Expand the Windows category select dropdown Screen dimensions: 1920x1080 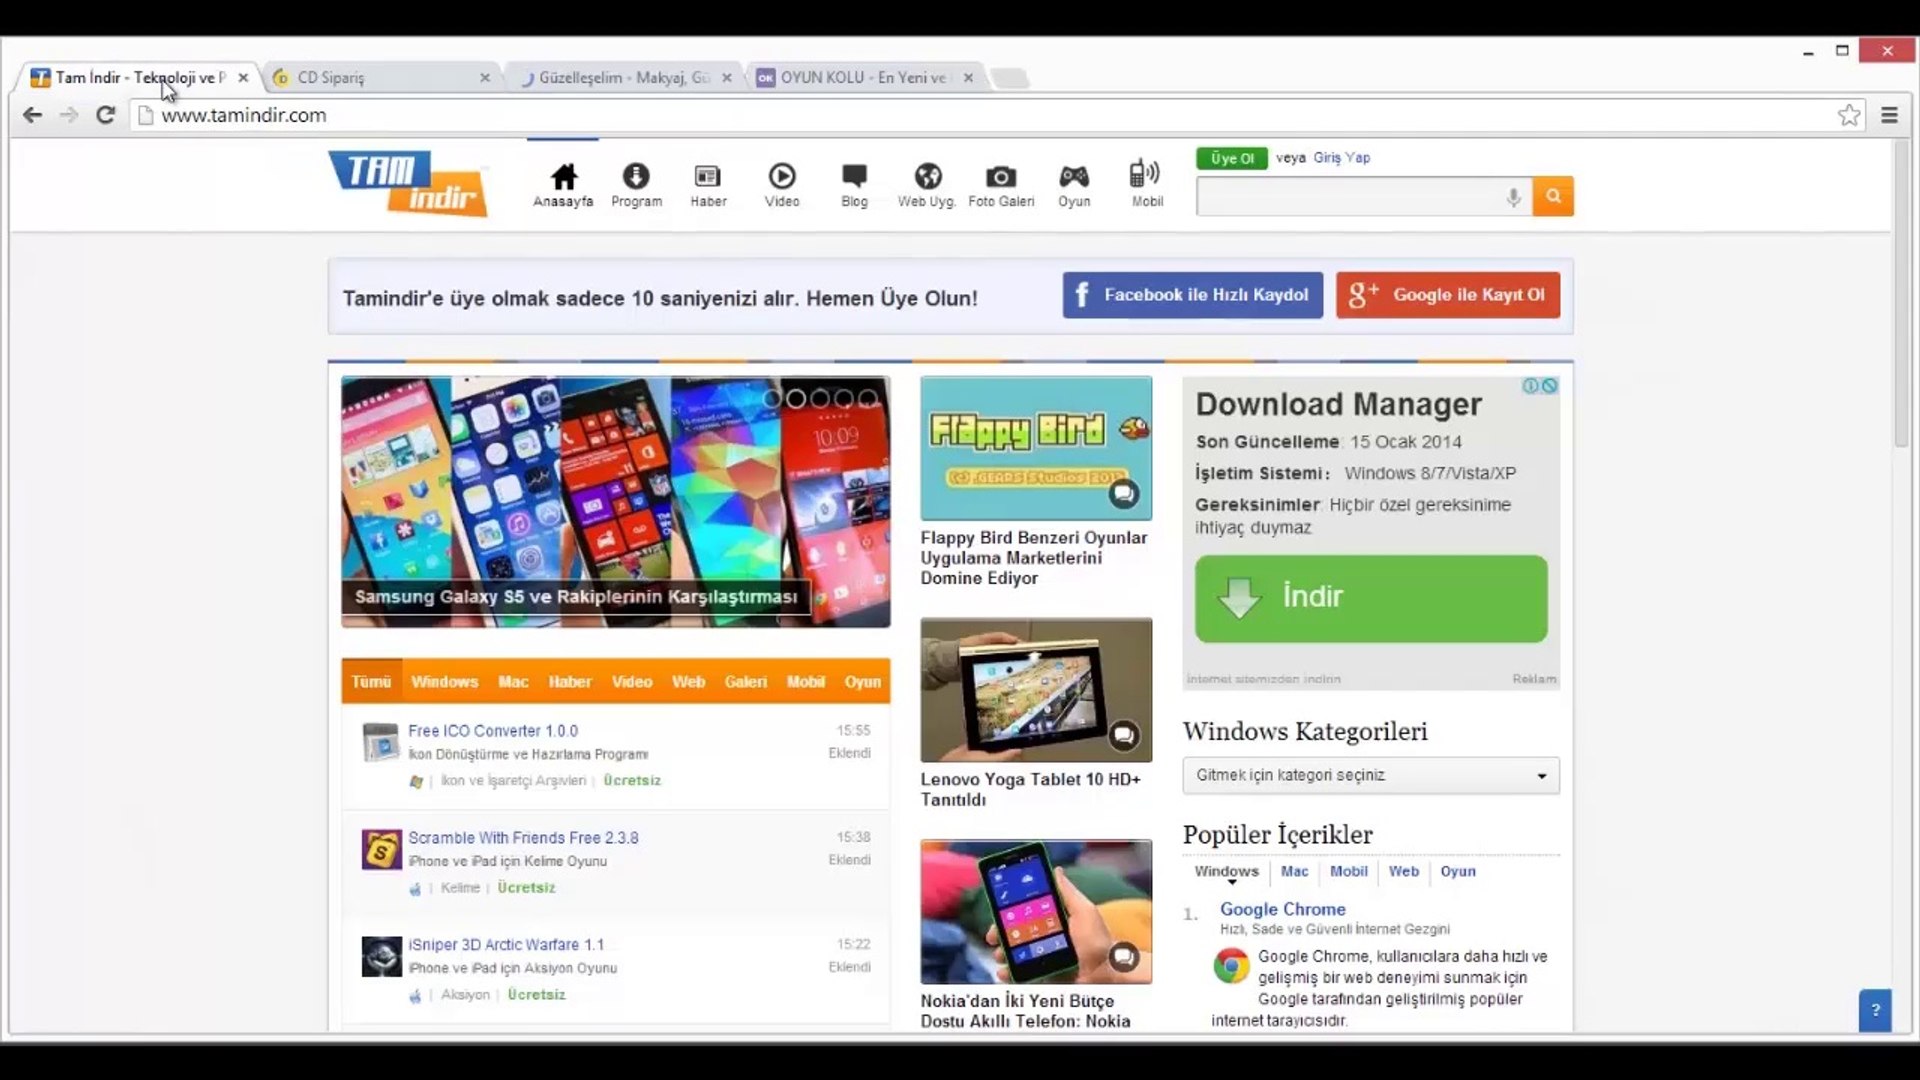(x=1370, y=776)
